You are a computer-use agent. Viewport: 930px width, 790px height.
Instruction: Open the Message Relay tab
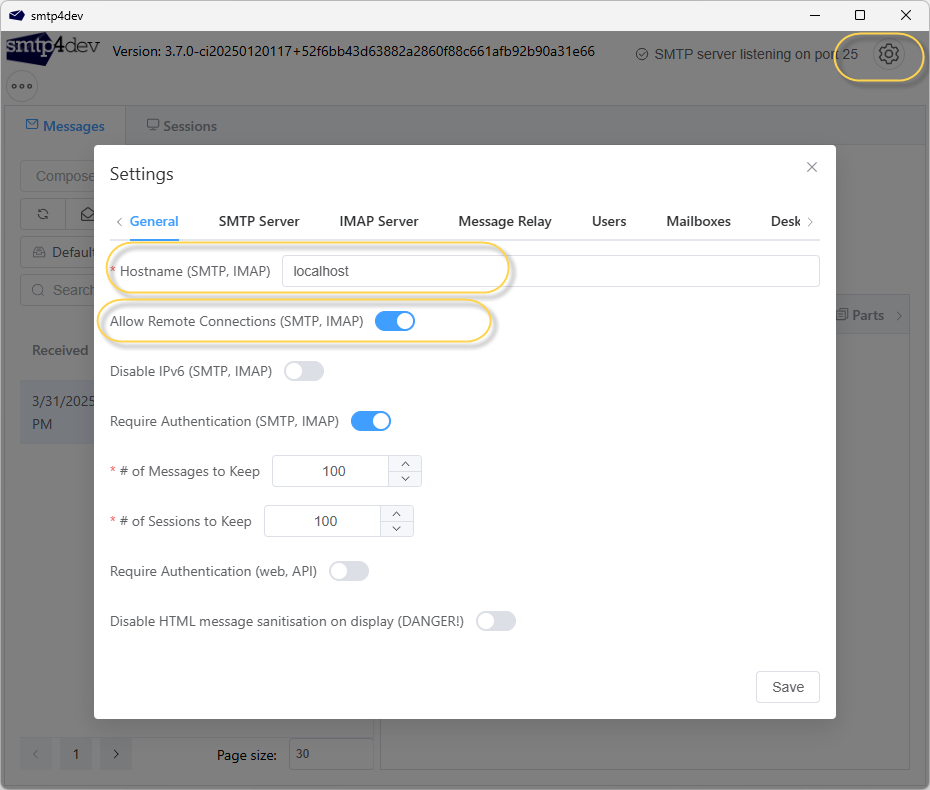(504, 221)
